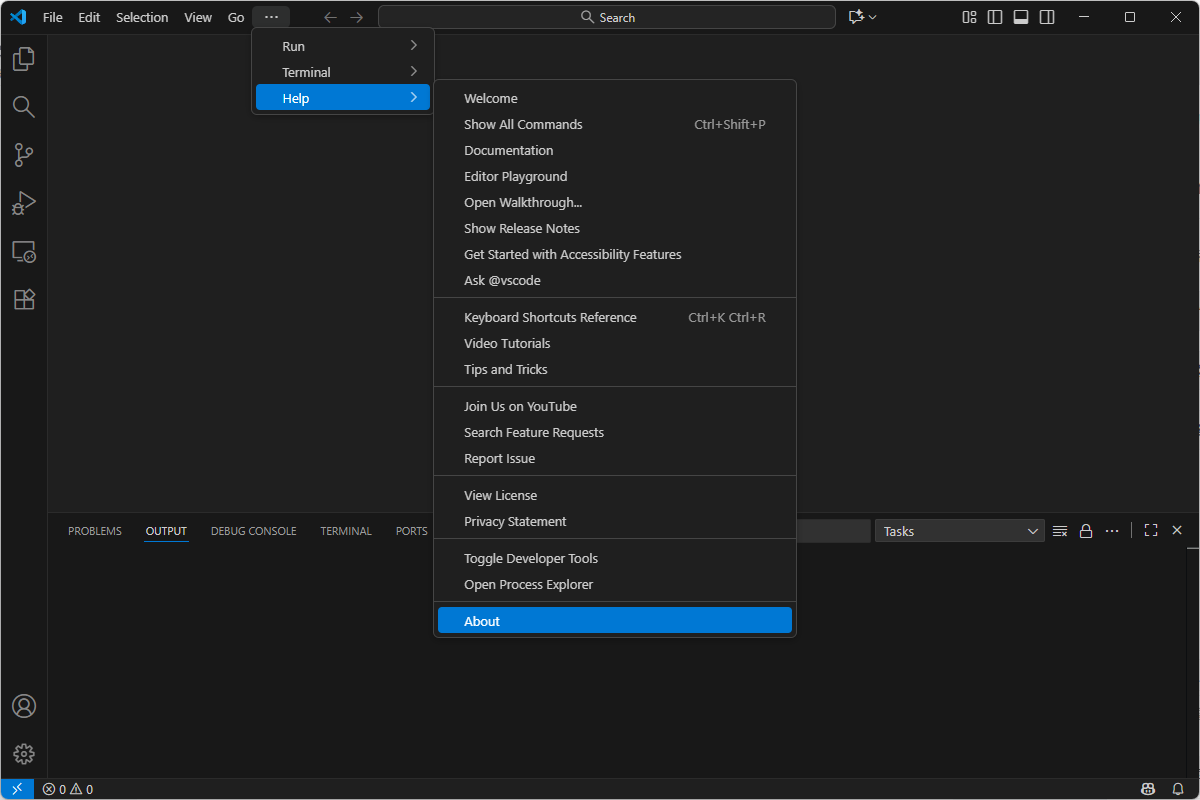1200x800 pixels.
Task: Open the Tasks output channel dropdown
Action: click(x=959, y=531)
